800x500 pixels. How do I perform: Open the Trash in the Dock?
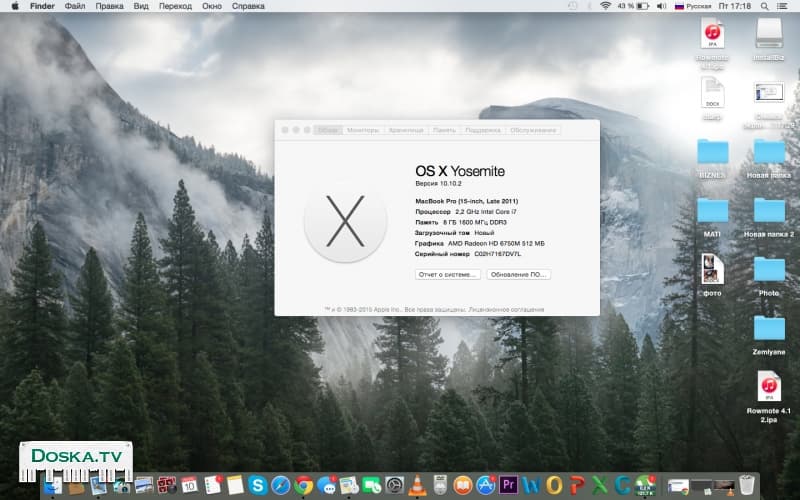pyautogui.click(x=746, y=486)
